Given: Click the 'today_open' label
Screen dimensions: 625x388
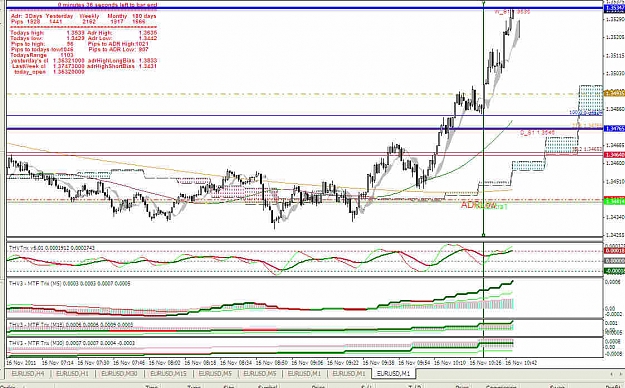Looking at the screenshot, I should [x=30, y=72].
